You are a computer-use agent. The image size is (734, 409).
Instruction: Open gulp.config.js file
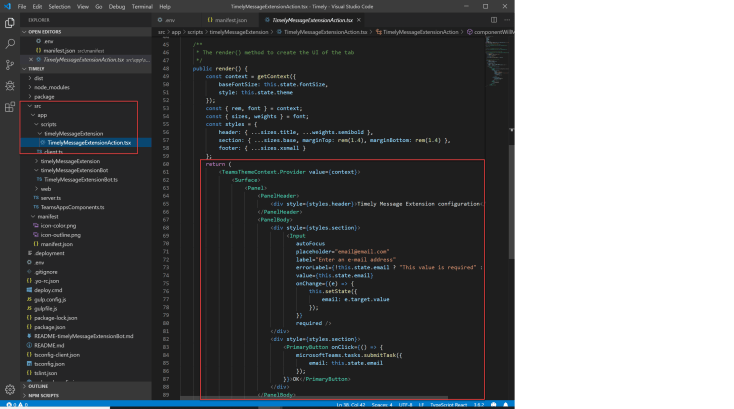tap(50, 299)
